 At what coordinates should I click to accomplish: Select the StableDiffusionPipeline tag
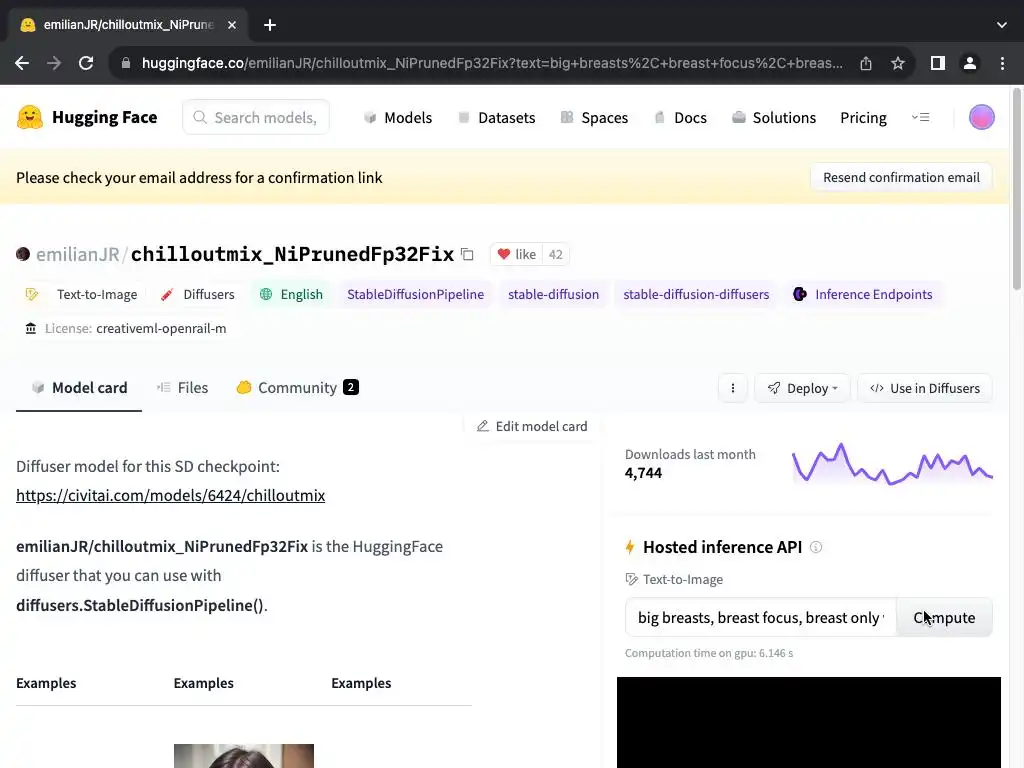click(x=415, y=295)
